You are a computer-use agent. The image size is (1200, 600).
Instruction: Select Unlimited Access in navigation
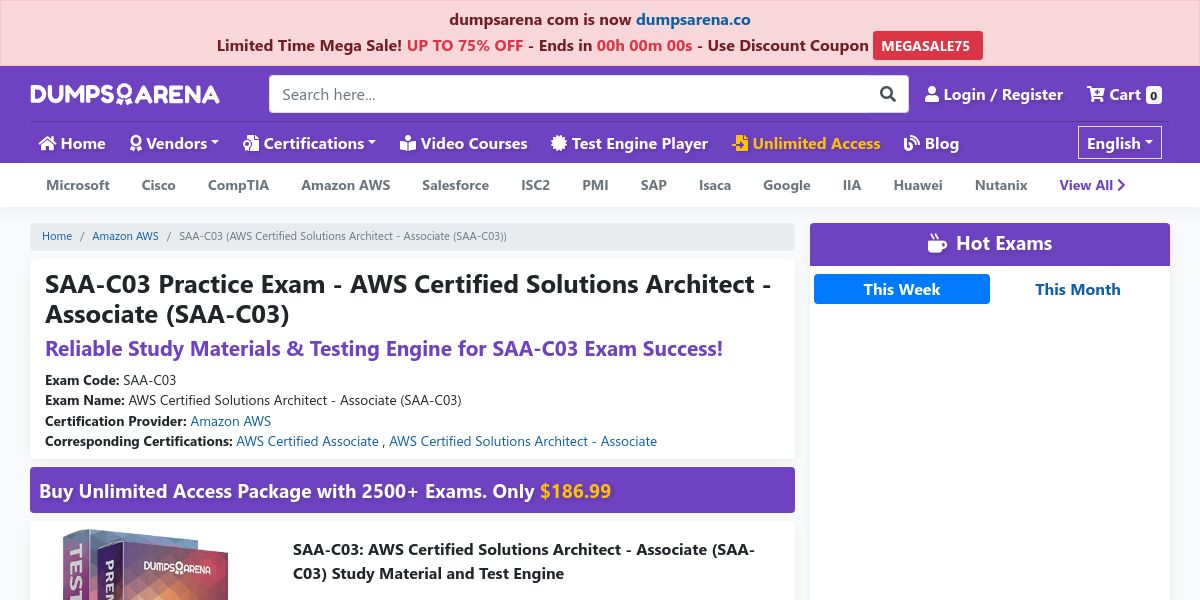coord(806,143)
